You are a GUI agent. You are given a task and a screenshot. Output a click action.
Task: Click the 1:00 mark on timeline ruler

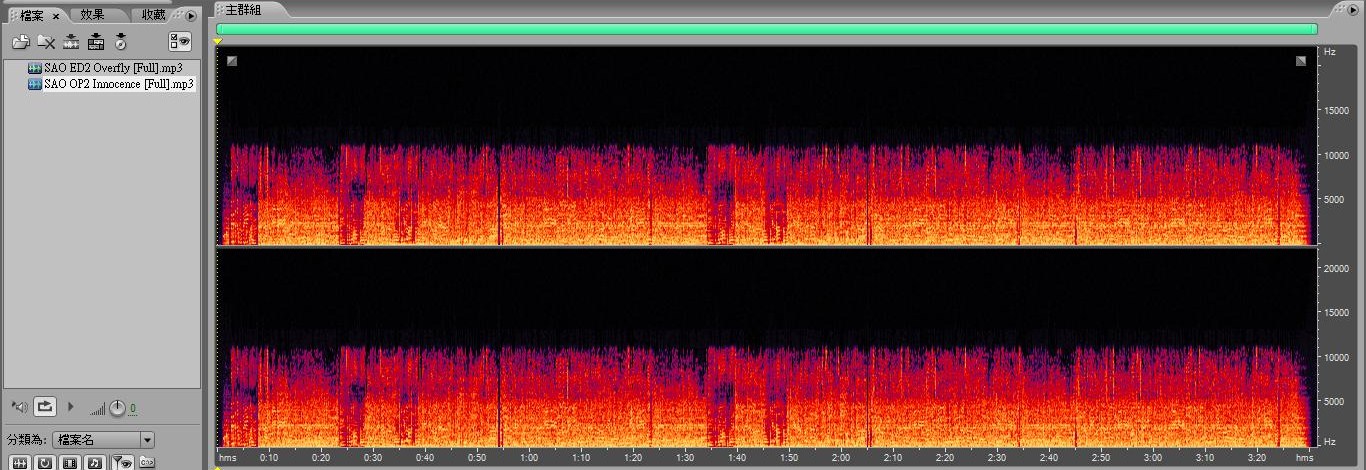pyautogui.click(x=529, y=458)
